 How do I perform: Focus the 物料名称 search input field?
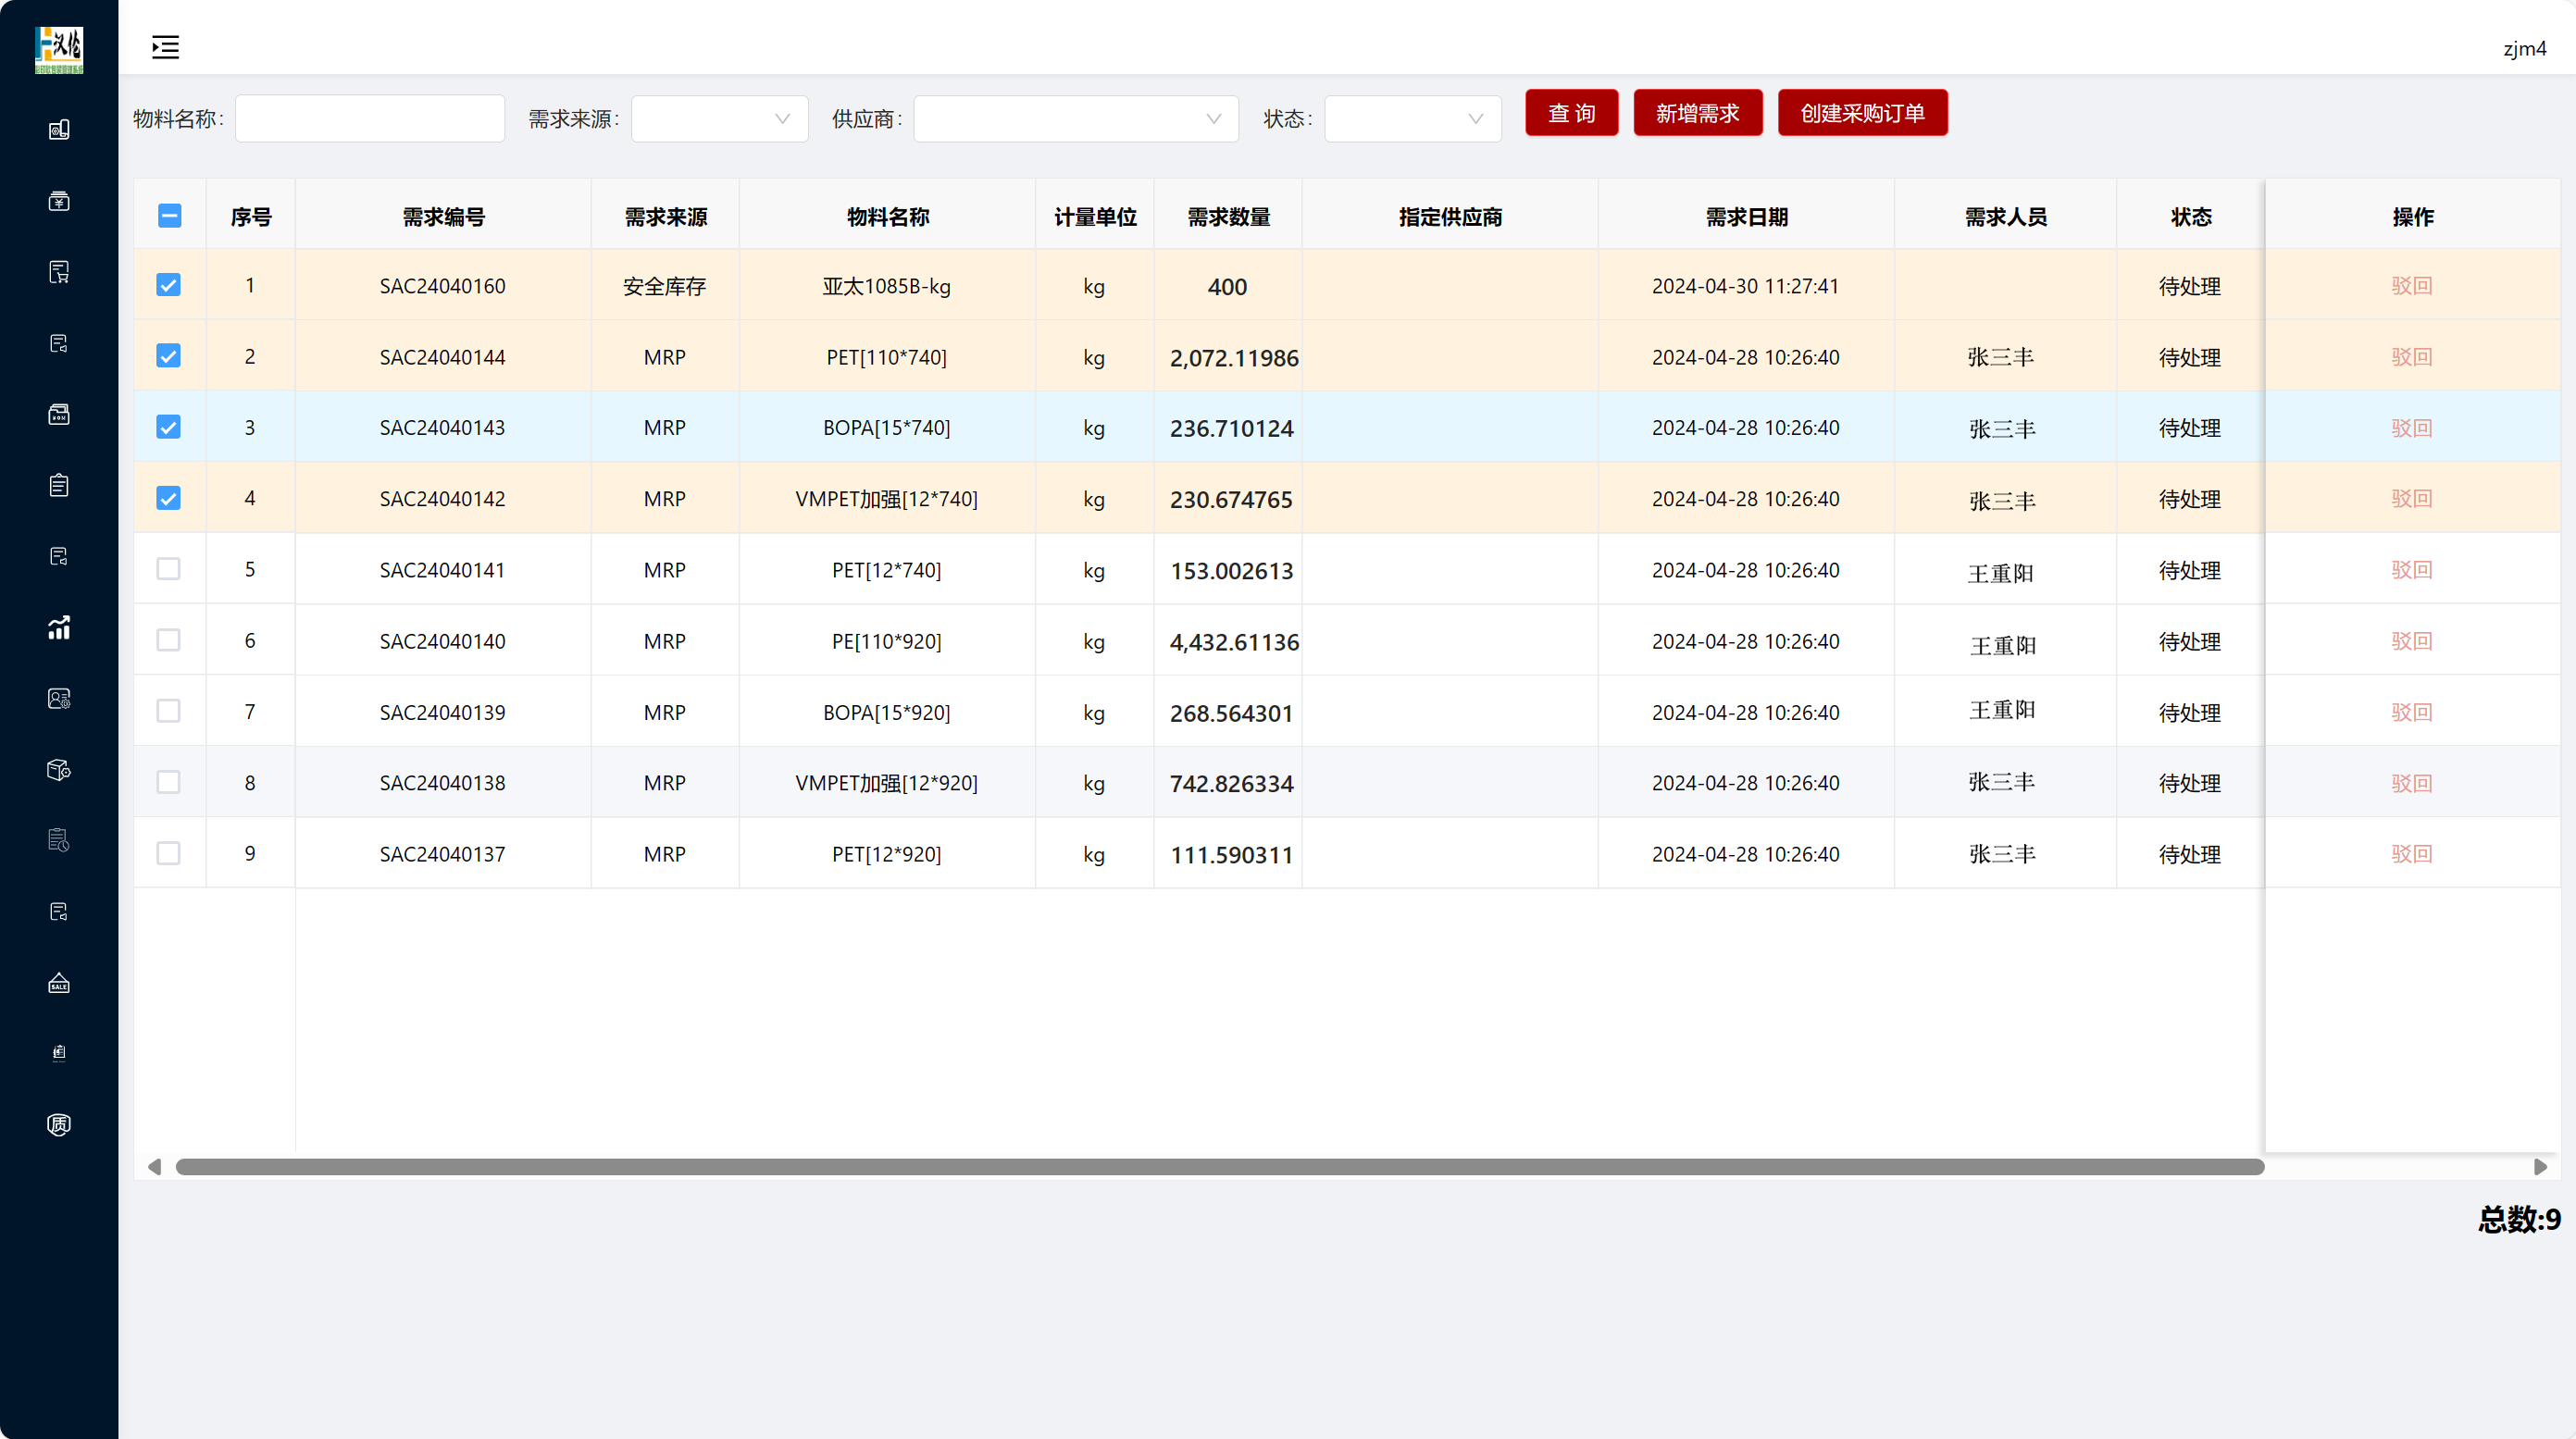[370, 119]
